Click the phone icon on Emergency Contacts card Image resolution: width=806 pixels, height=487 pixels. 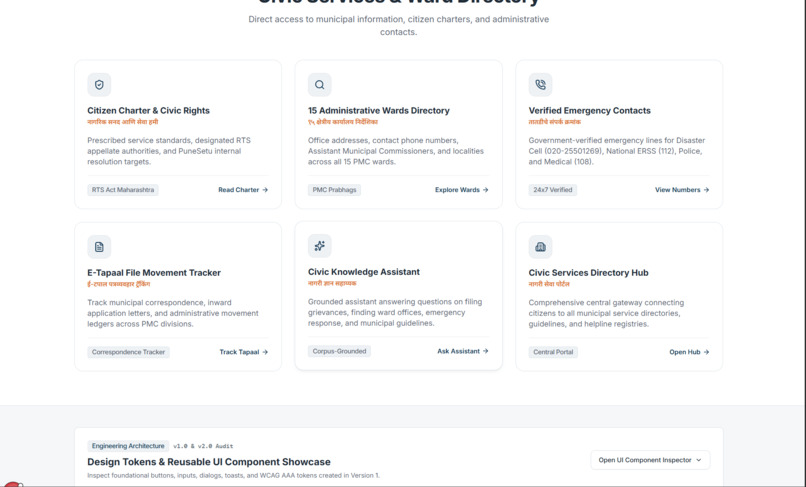tap(540, 85)
